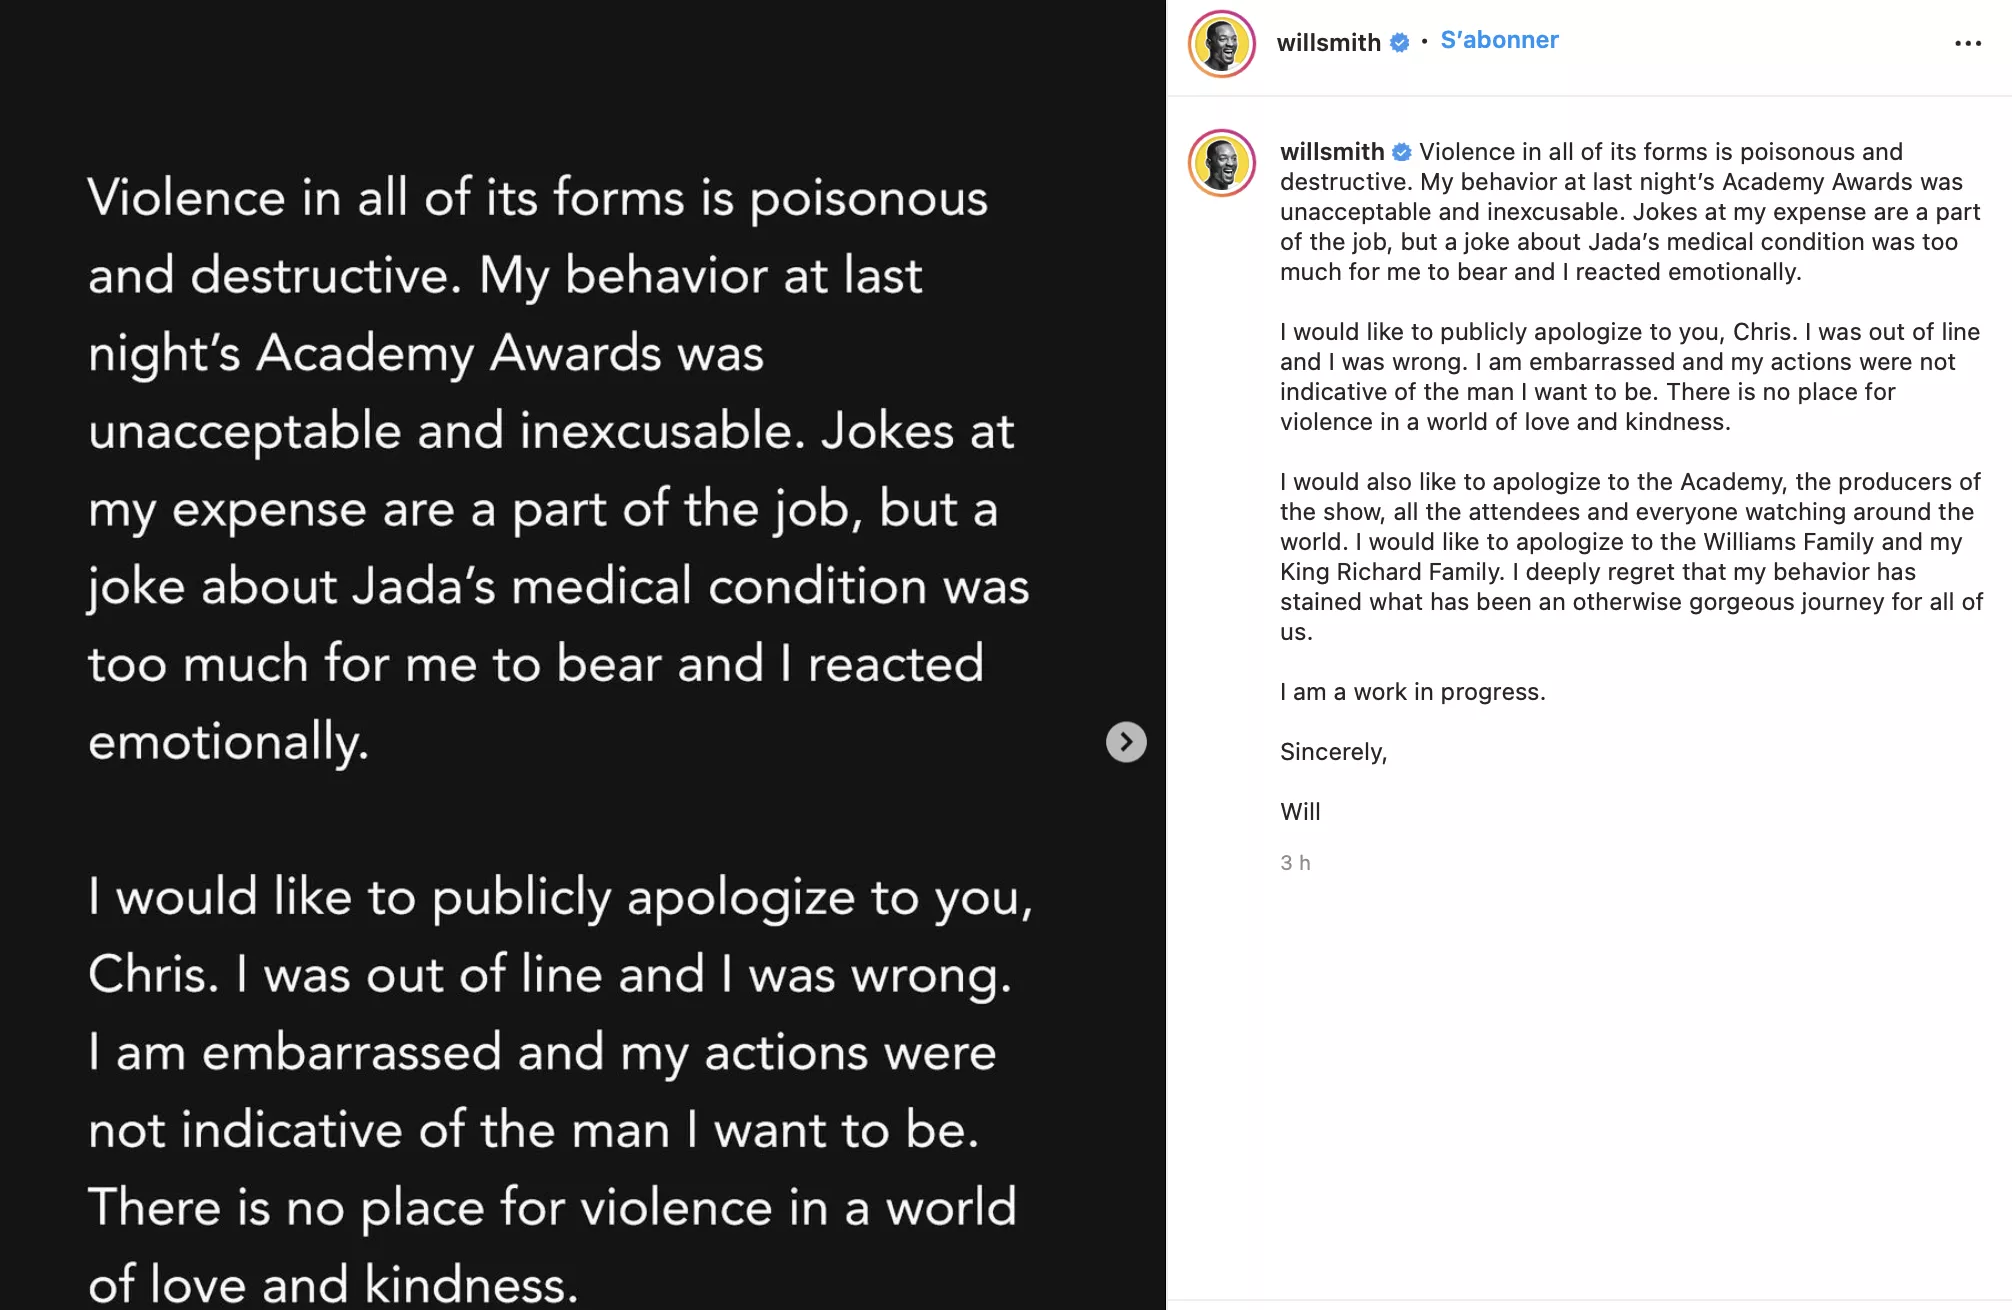Image resolution: width=2012 pixels, height=1310 pixels.
Task: Click the verified badge in the caption
Action: [1402, 152]
